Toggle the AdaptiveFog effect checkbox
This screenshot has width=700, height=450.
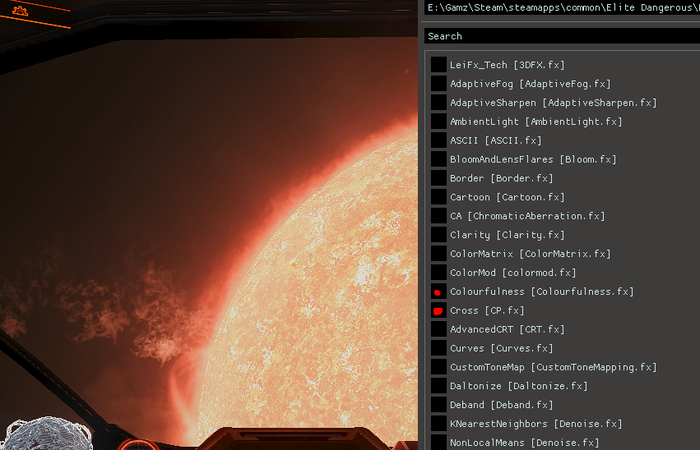tap(438, 84)
